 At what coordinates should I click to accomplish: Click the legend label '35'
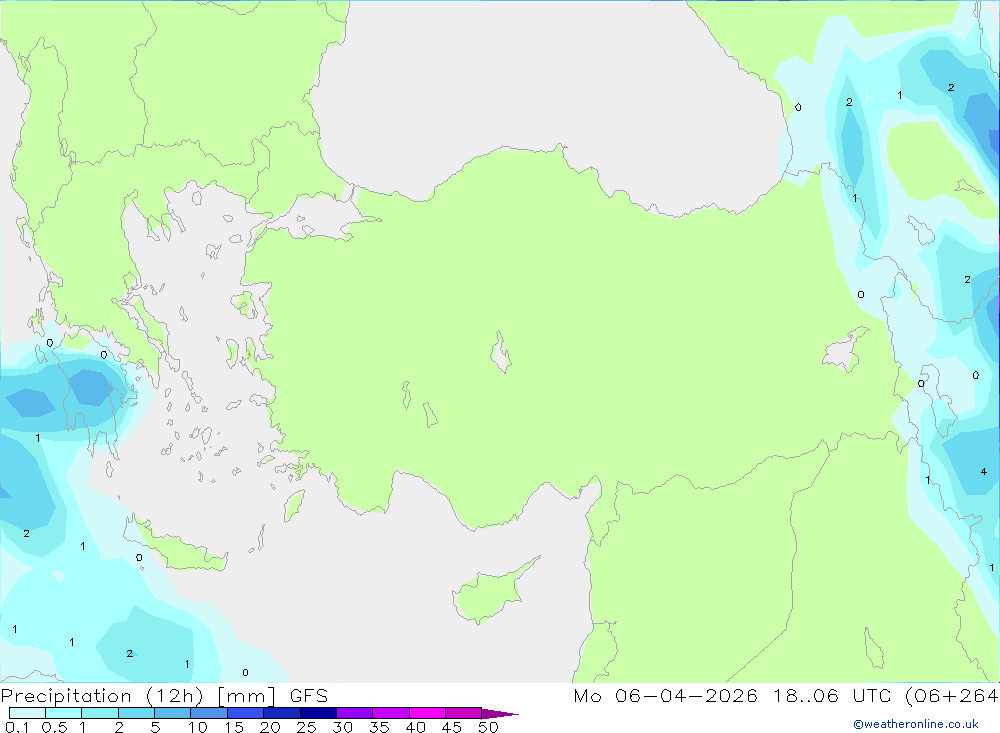pyautogui.click(x=379, y=727)
